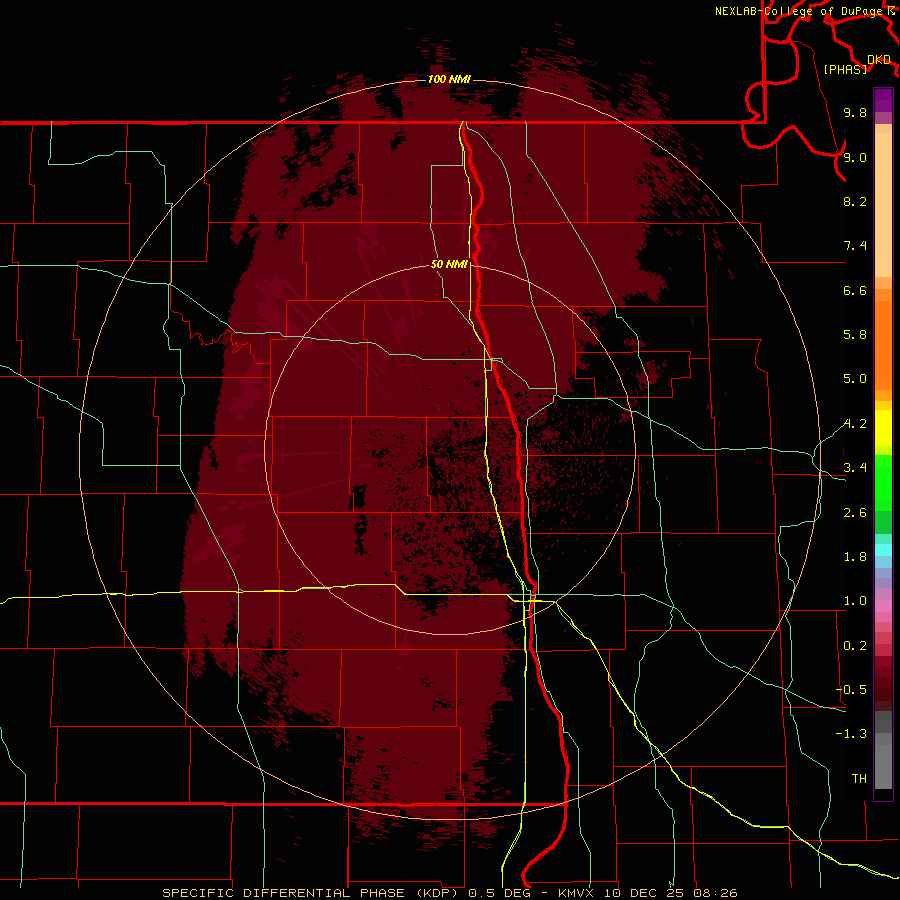Pick the bright green segment of color bar
The height and width of the screenshot is (900, 900).
click(883, 483)
